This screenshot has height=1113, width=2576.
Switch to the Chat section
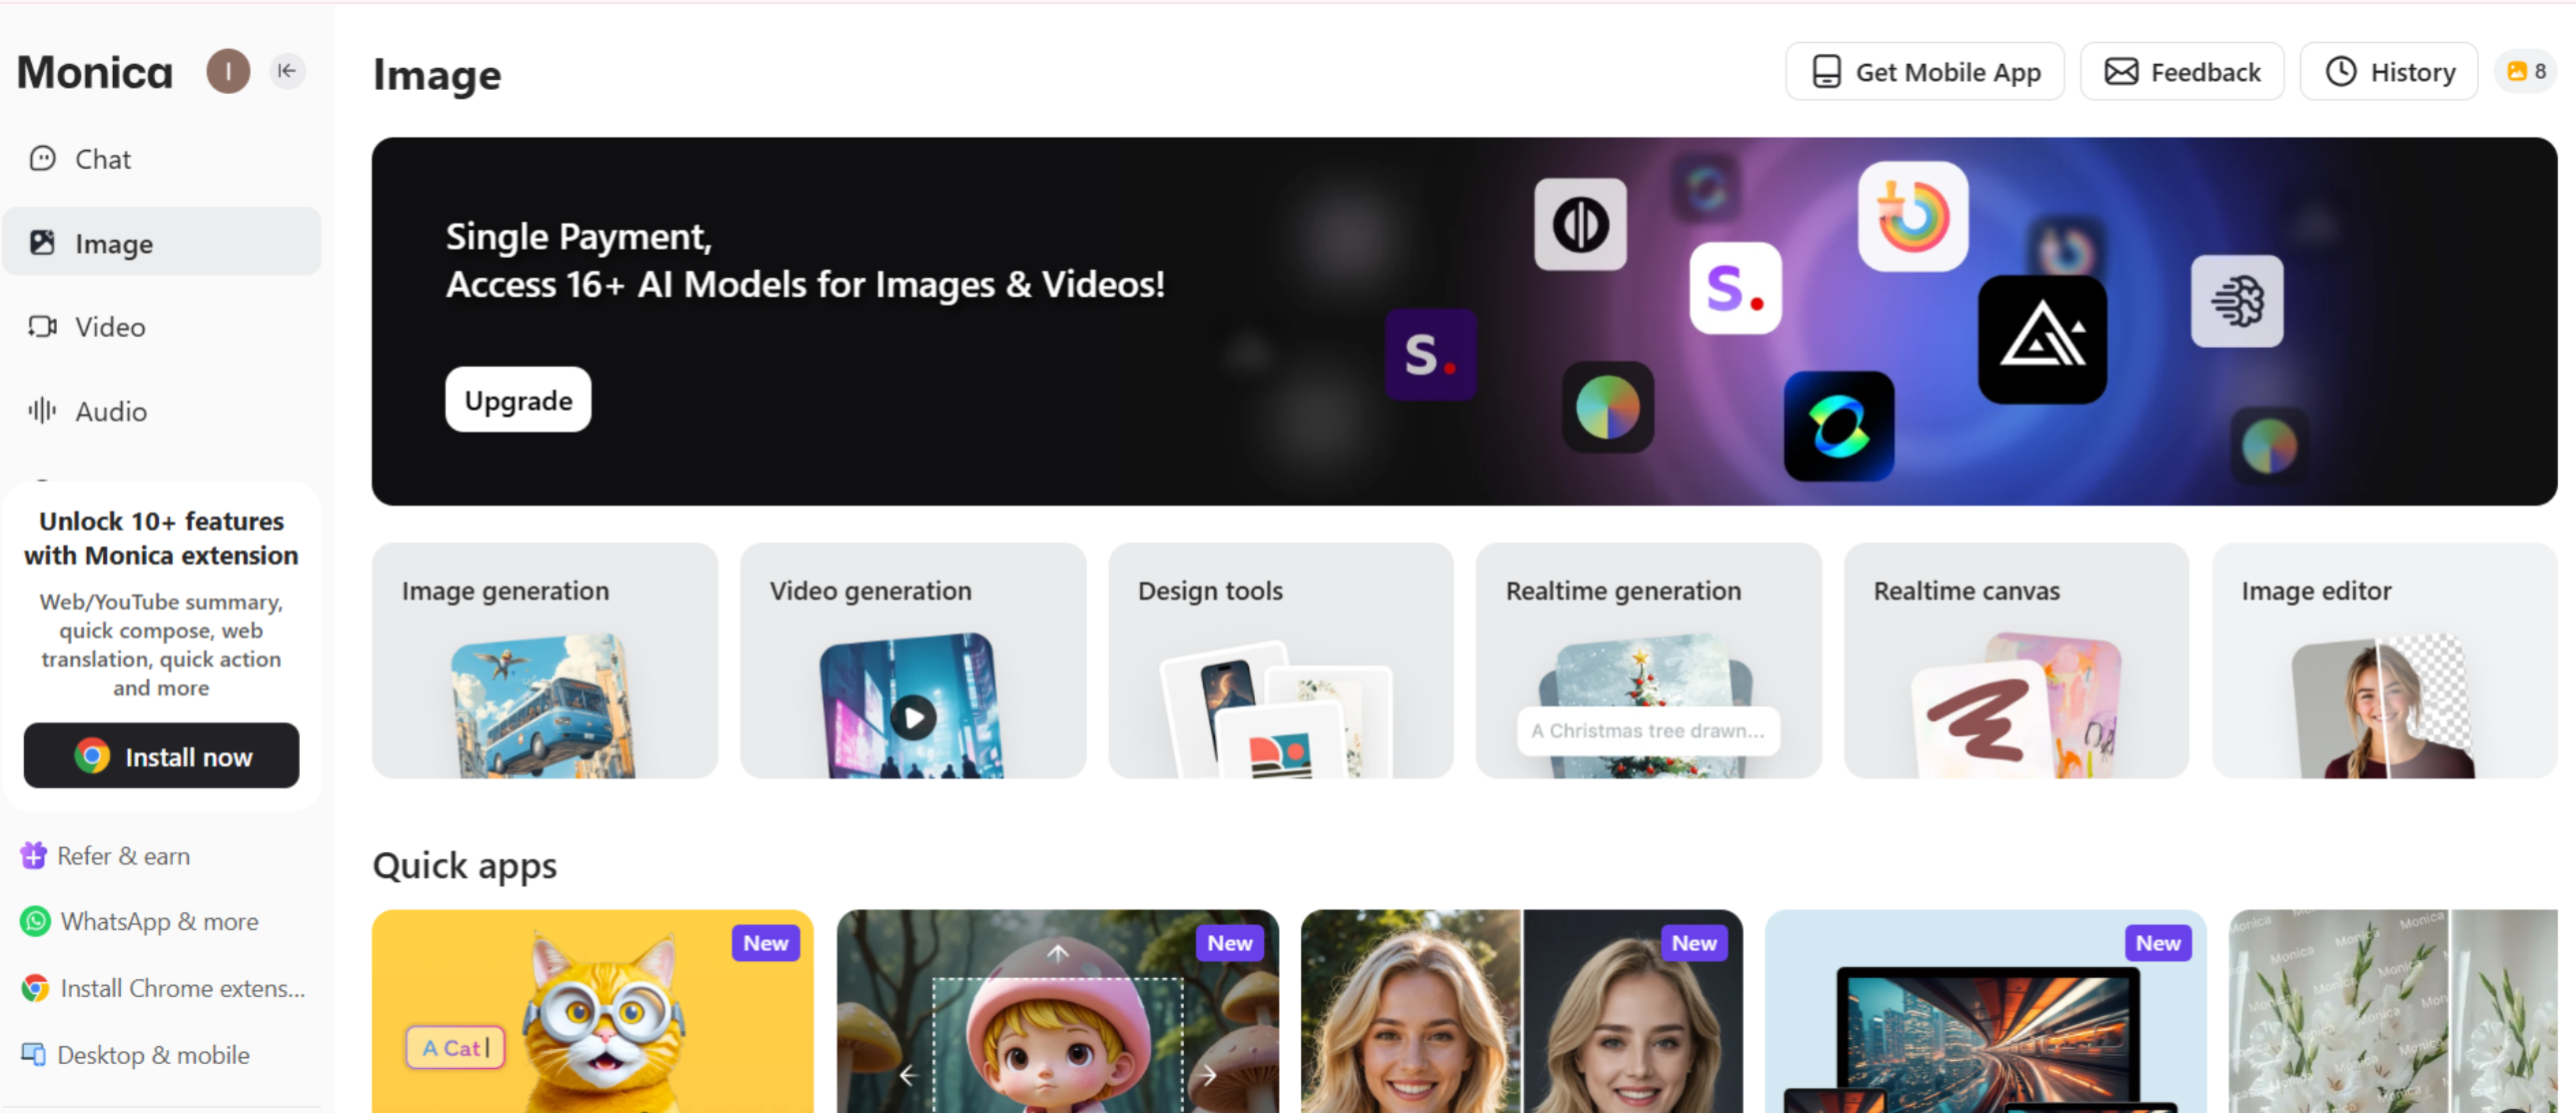coord(102,159)
